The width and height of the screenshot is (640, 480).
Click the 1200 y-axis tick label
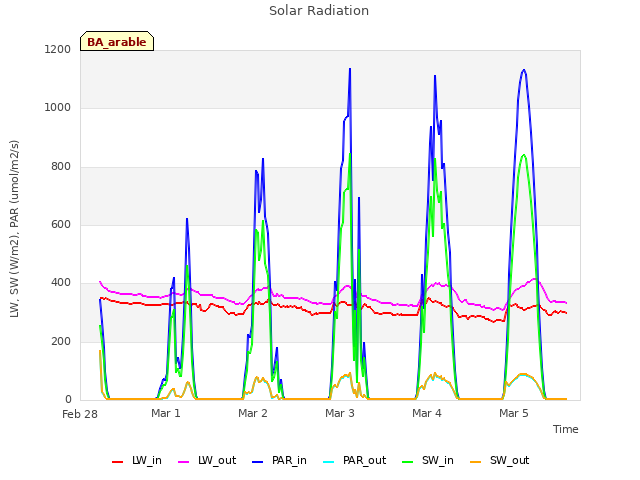click(x=58, y=49)
